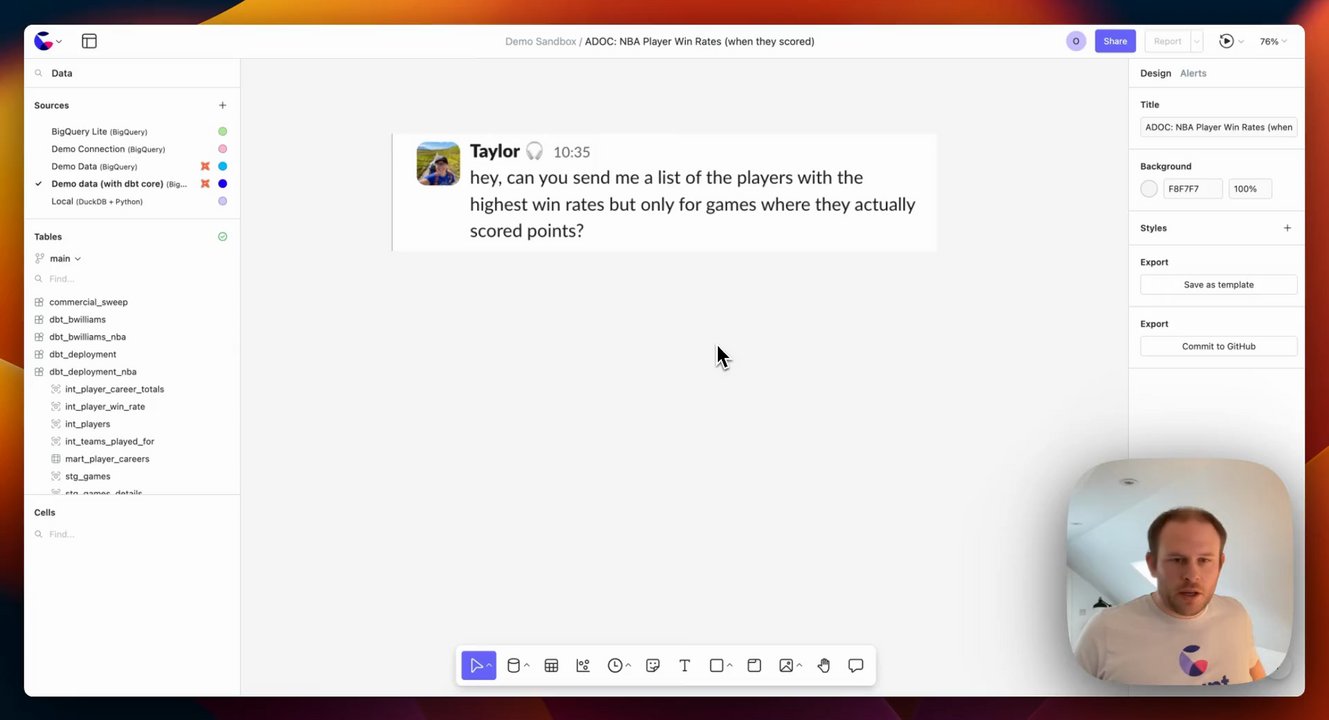The image size is (1329, 720).
Task: Add a style with the Styles plus icon
Action: [1287, 228]
